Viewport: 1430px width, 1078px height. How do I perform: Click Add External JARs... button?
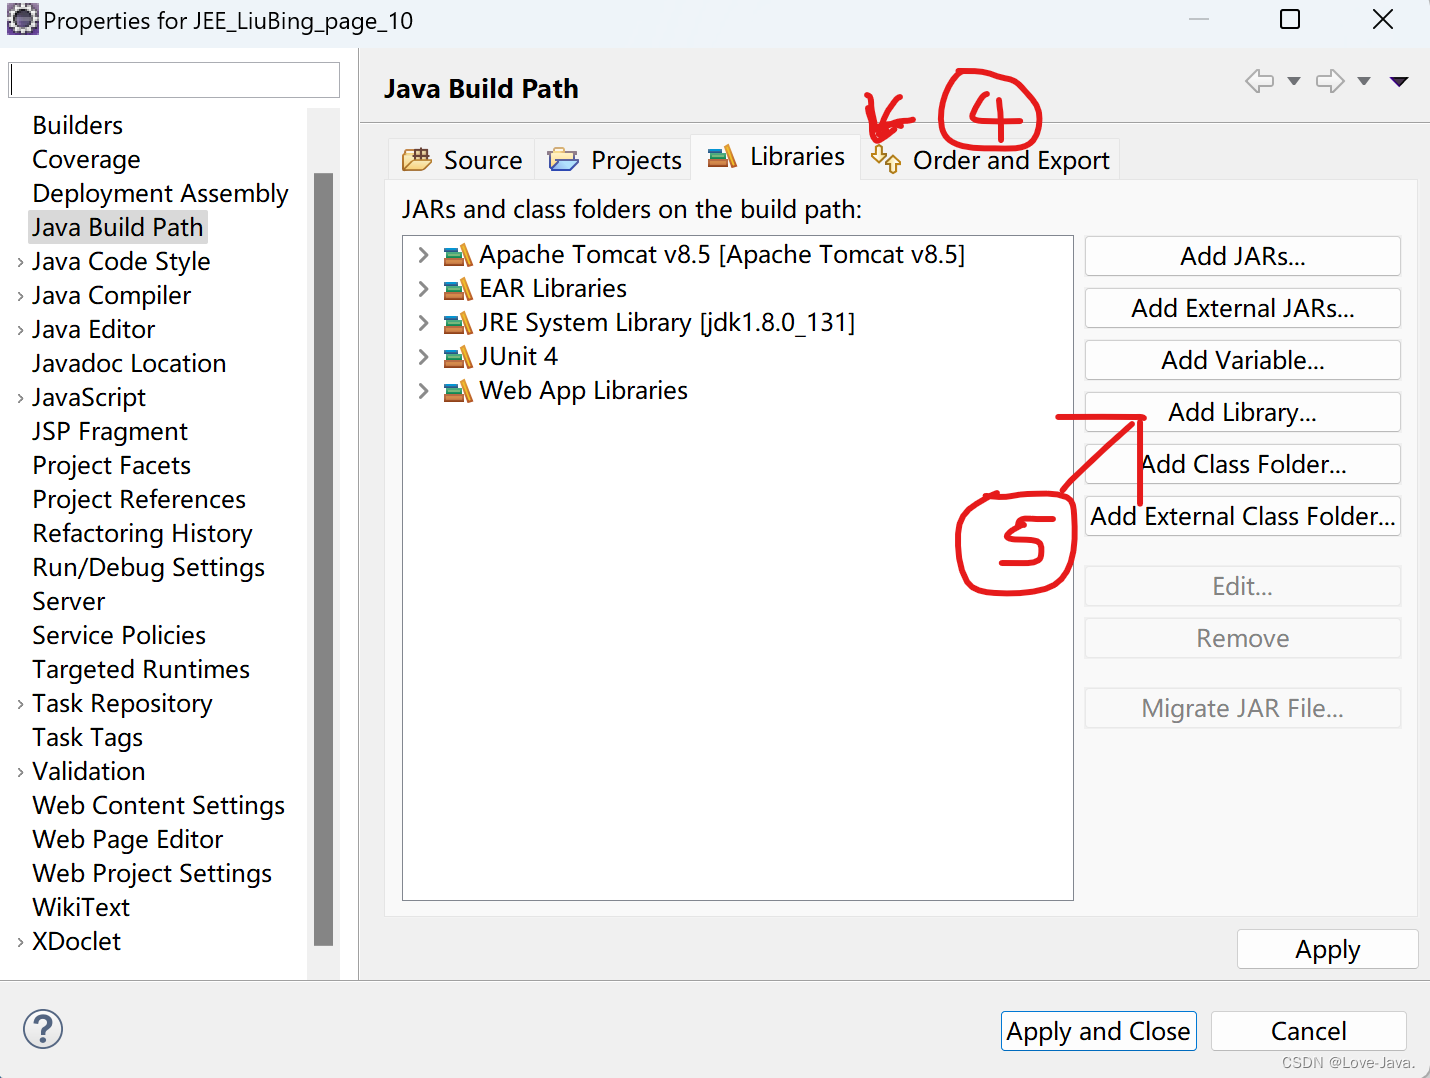coord(1242,308)
